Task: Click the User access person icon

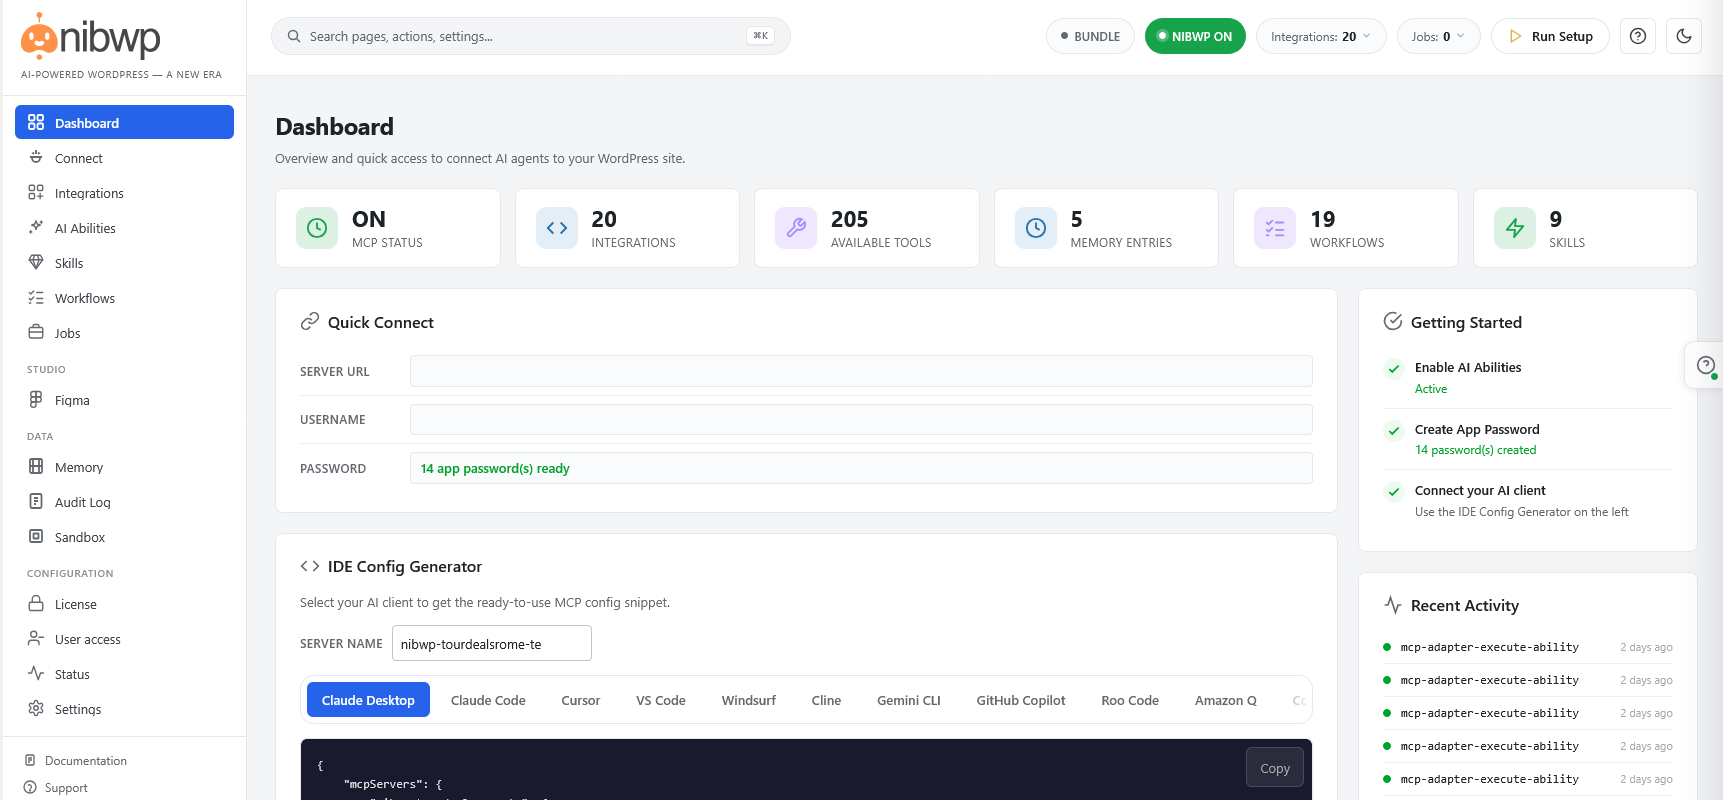Action: [36, 638]
